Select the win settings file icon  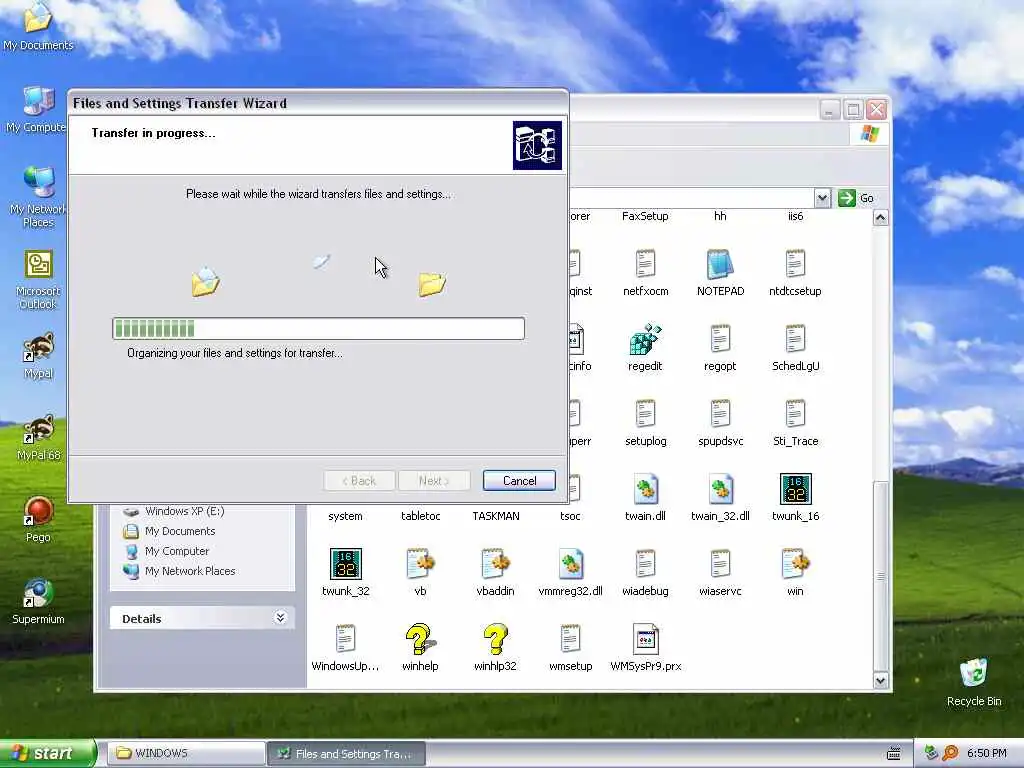pyautogui.click(x=795, y=564)
